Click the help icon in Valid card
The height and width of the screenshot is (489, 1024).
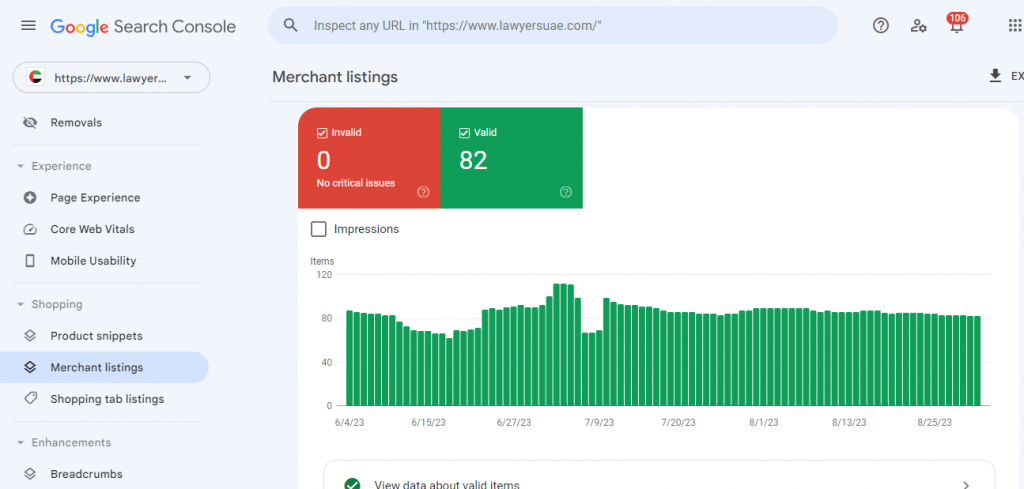point(566,192)
